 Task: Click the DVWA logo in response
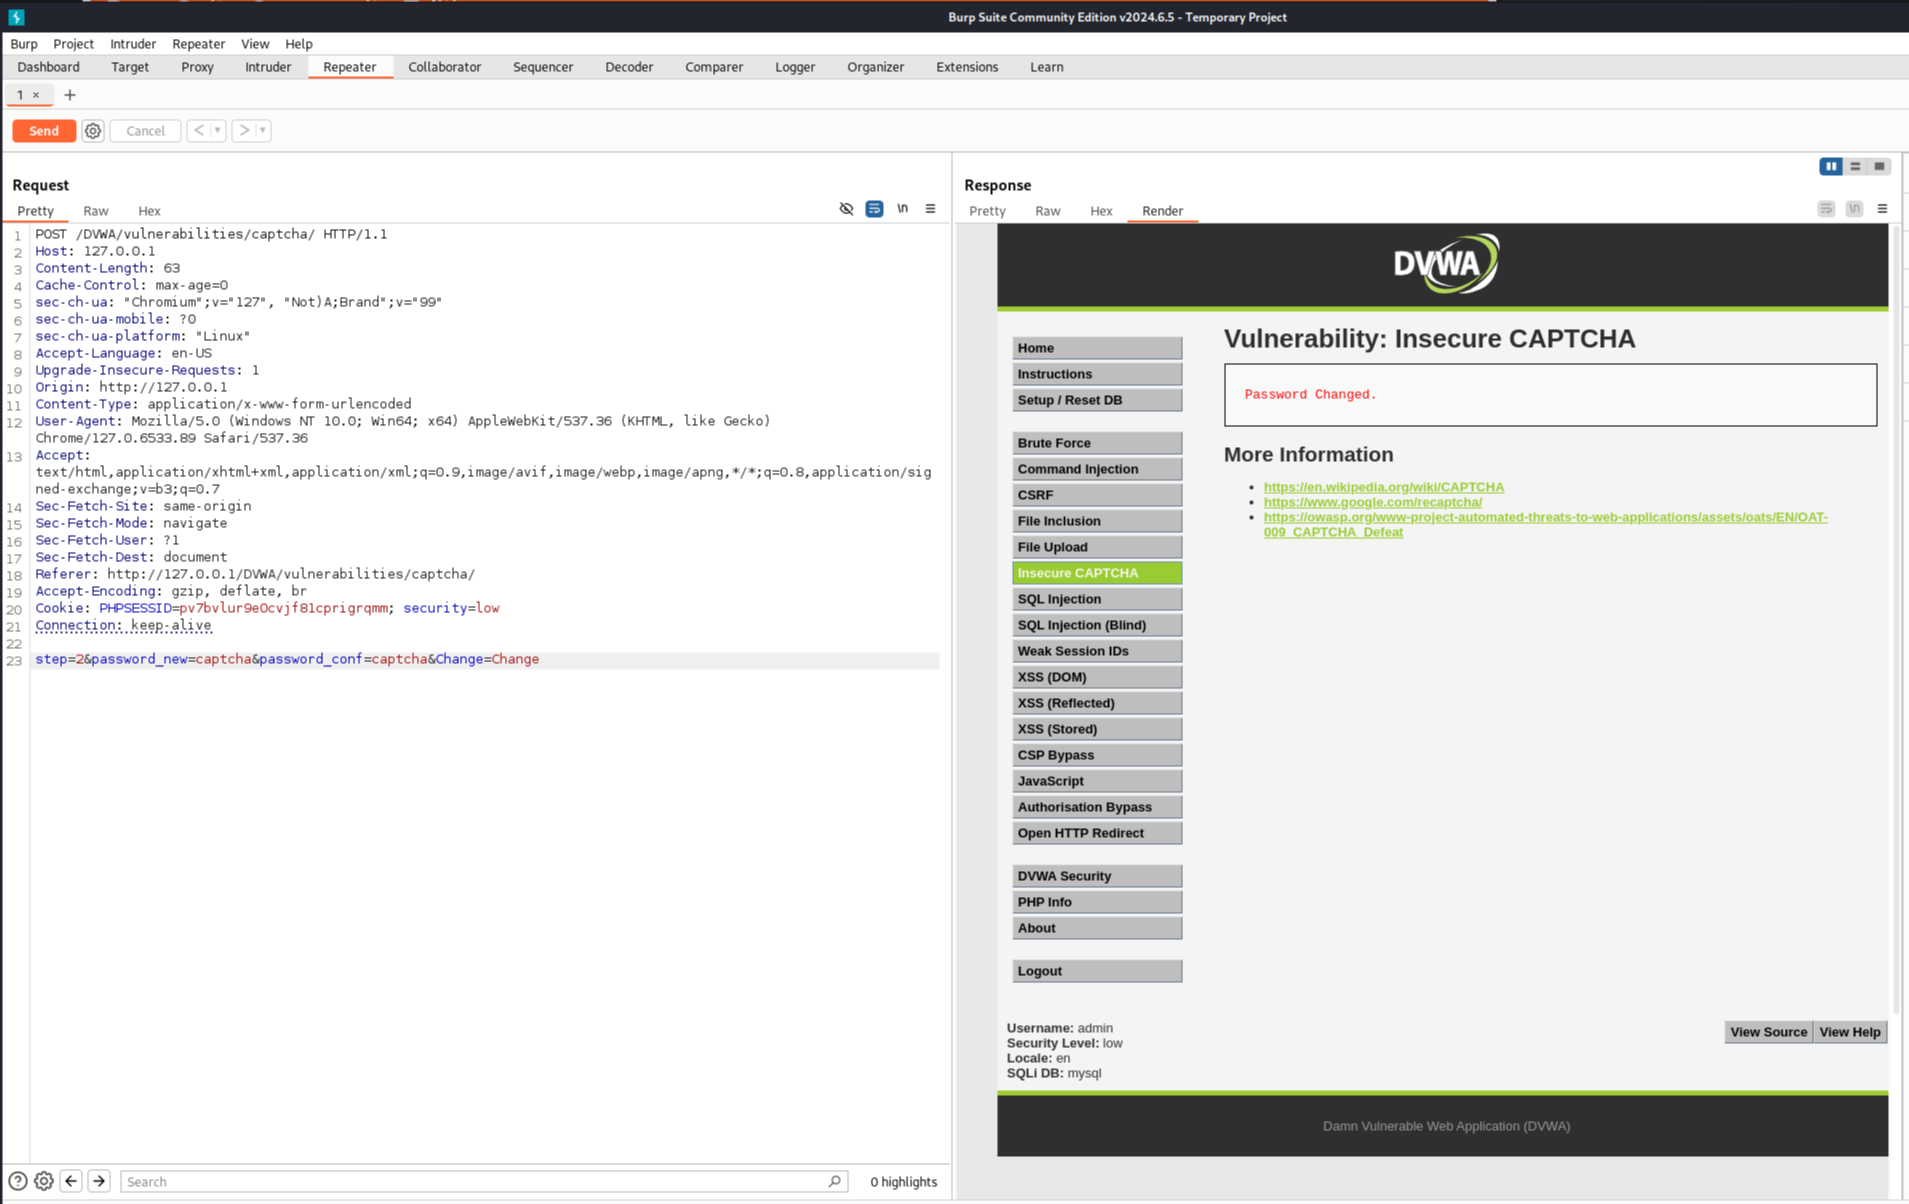point(1446,264)
